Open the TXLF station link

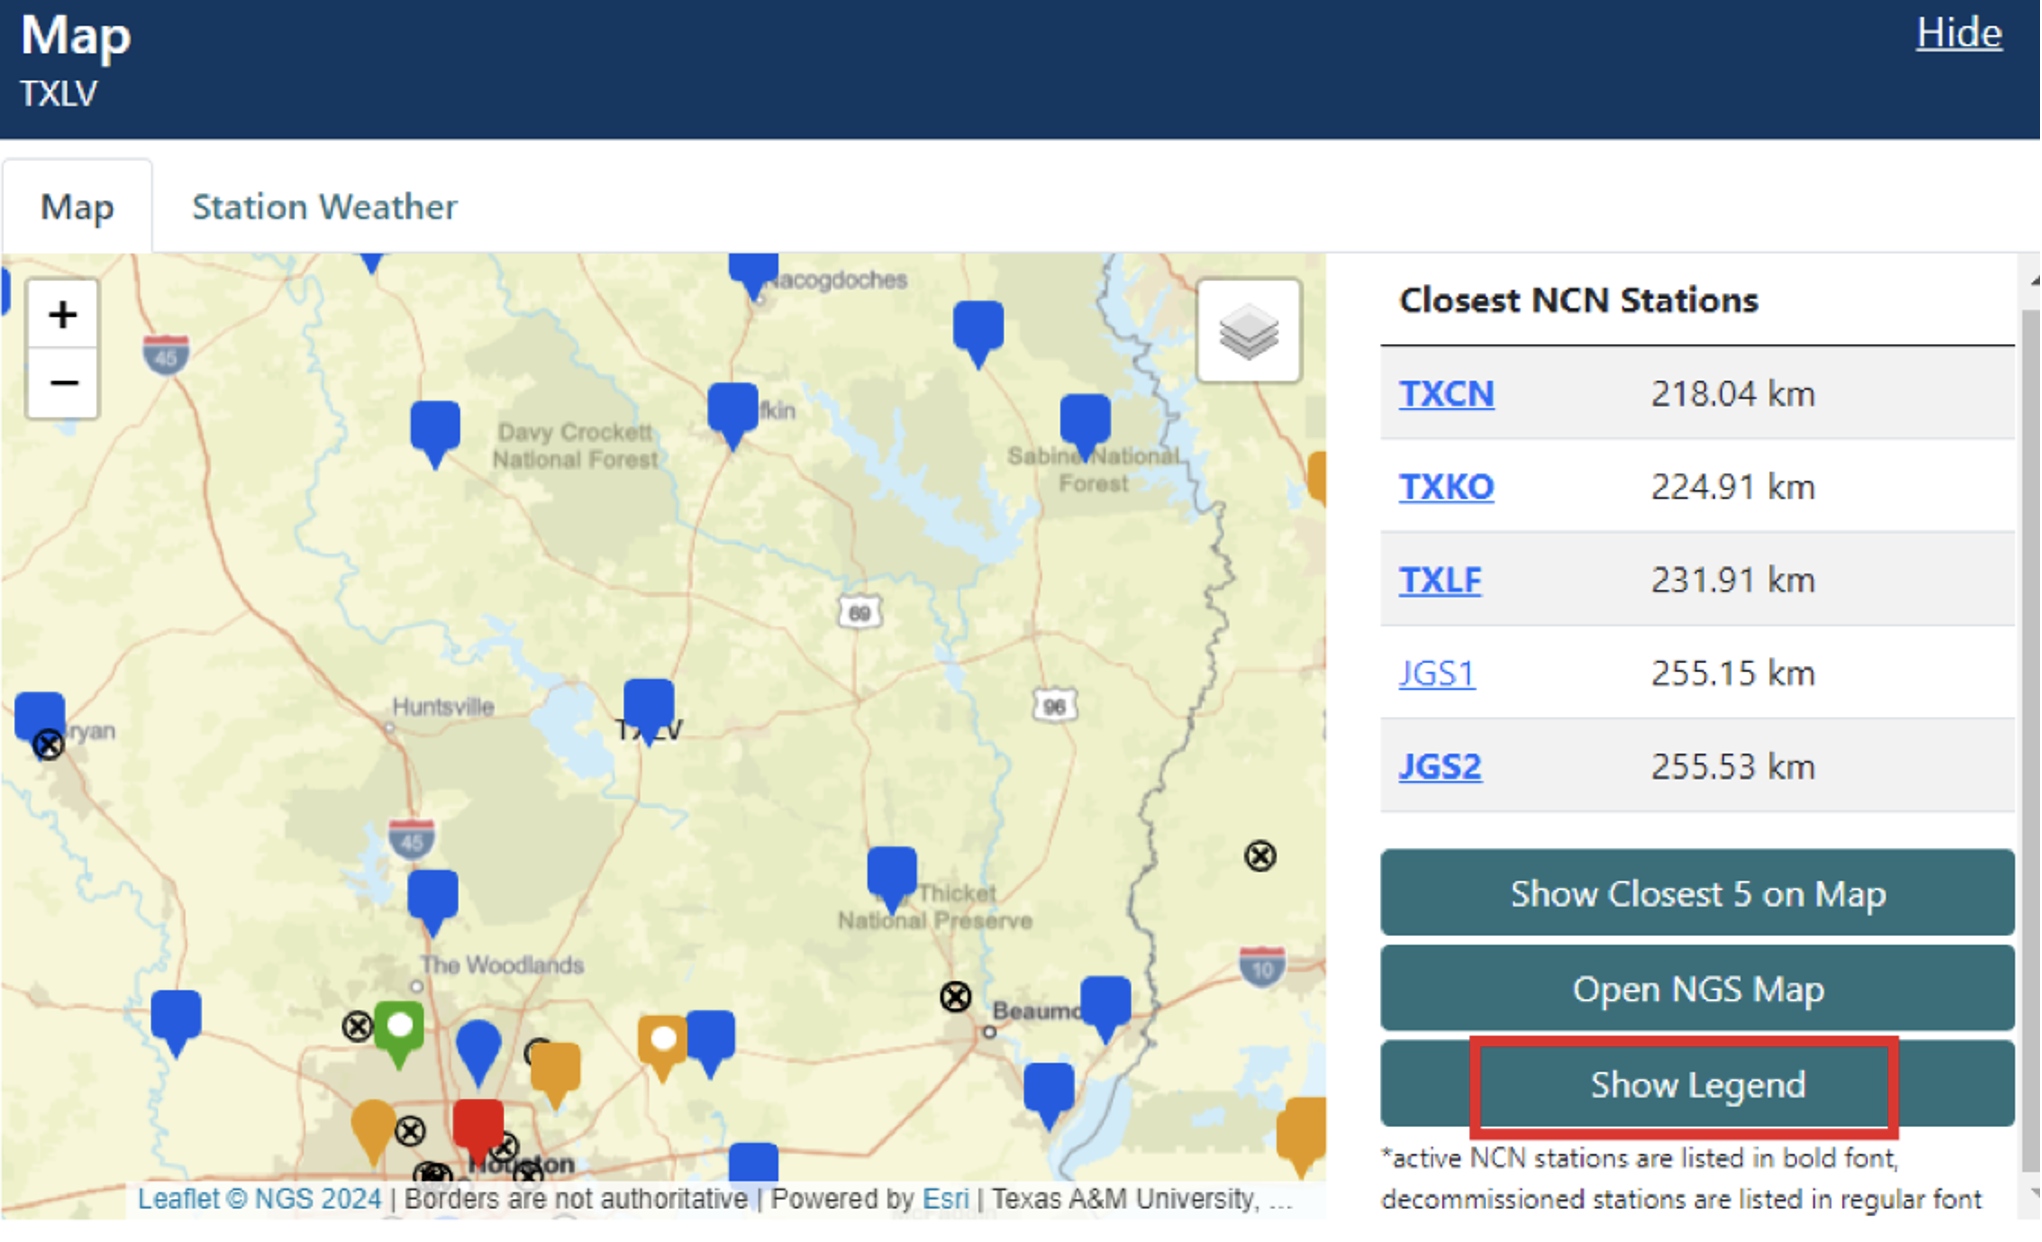click(1440, 580)
